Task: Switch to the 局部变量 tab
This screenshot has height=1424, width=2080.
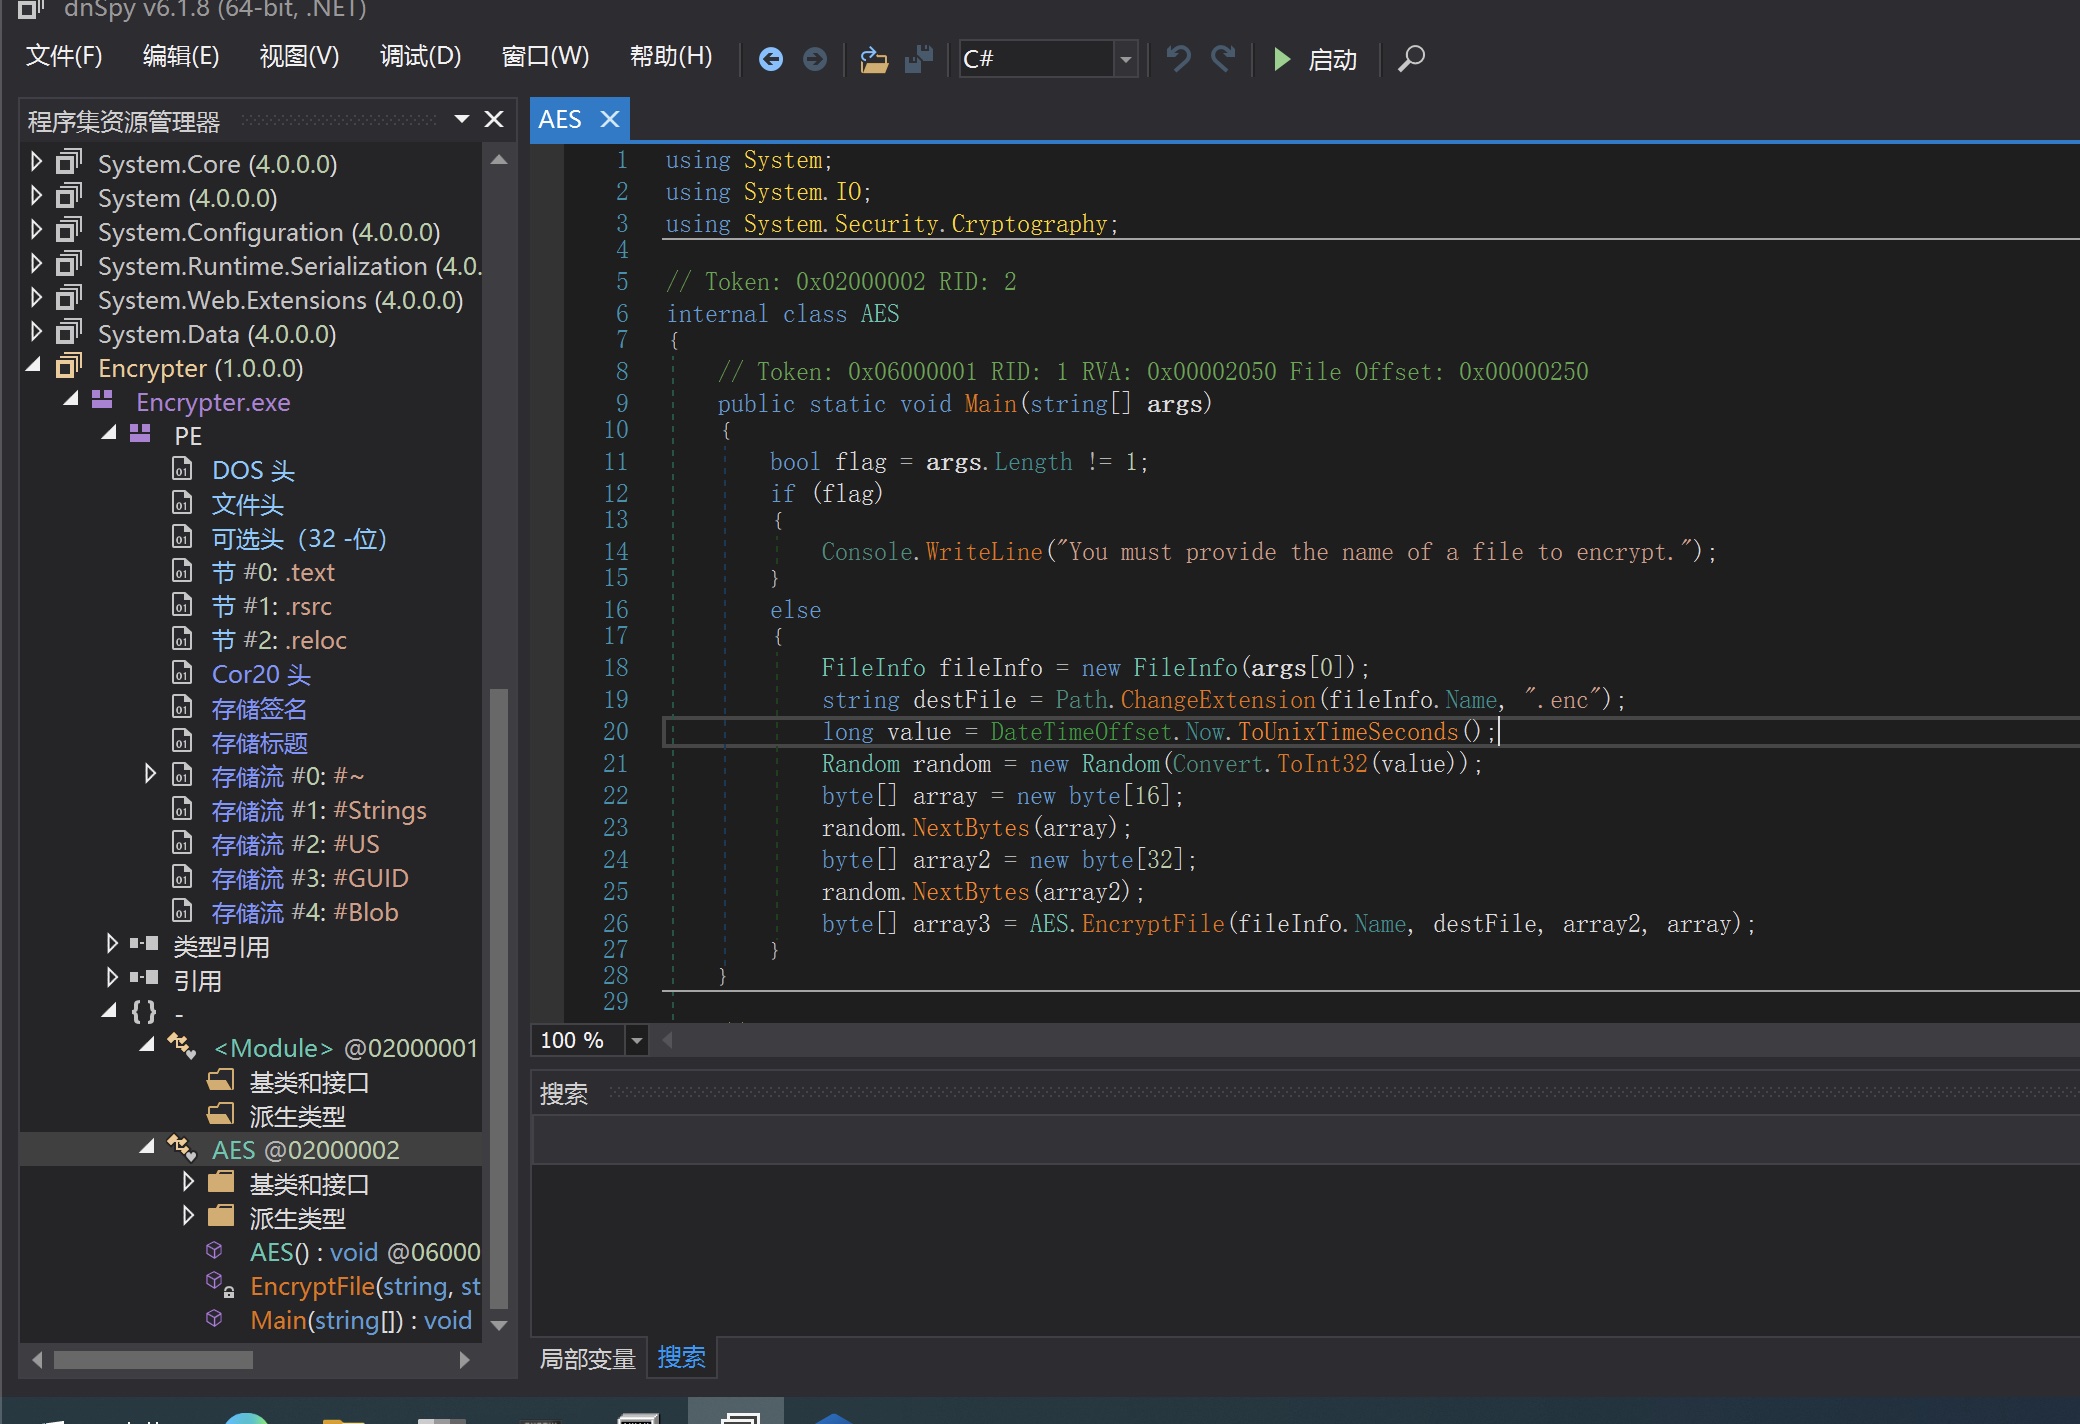Action: point(588,1358)
